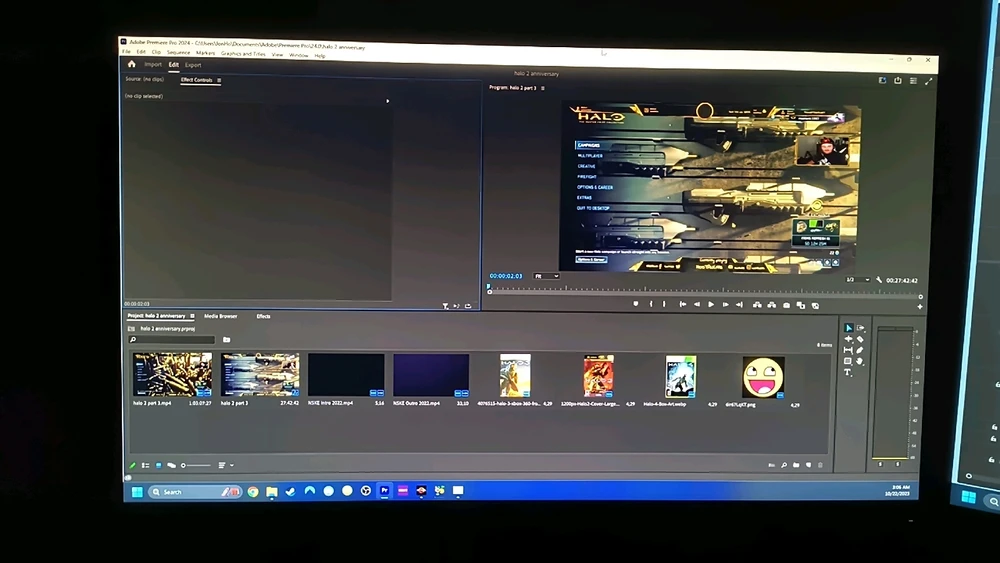Switch to the Media Browser tab

coord(220,316)
